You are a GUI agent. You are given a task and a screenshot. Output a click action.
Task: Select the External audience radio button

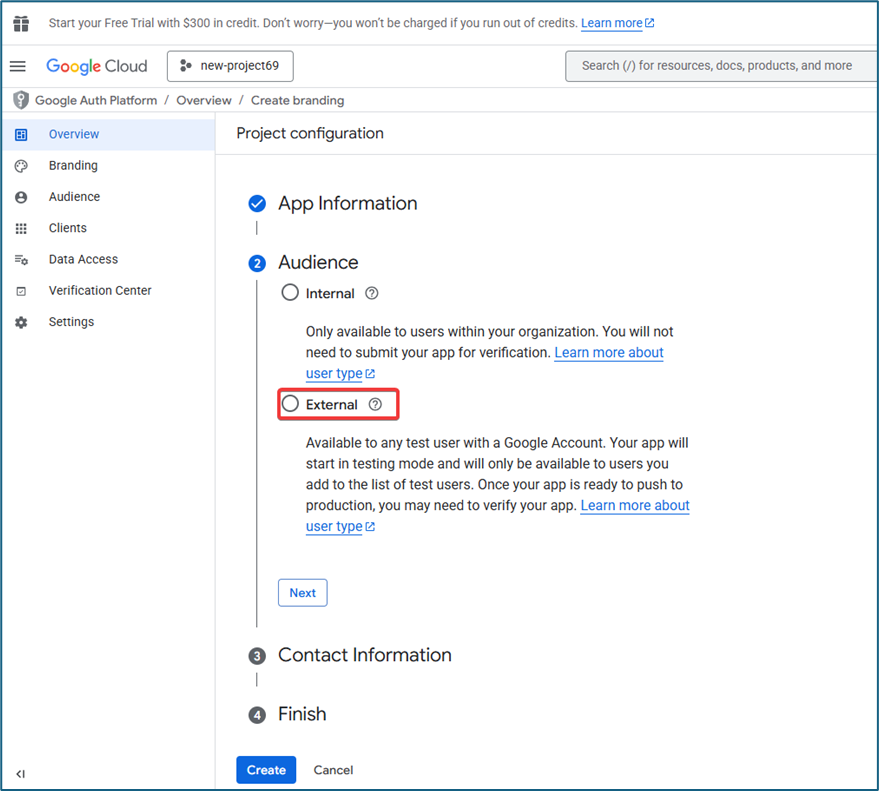coord(290,405)
